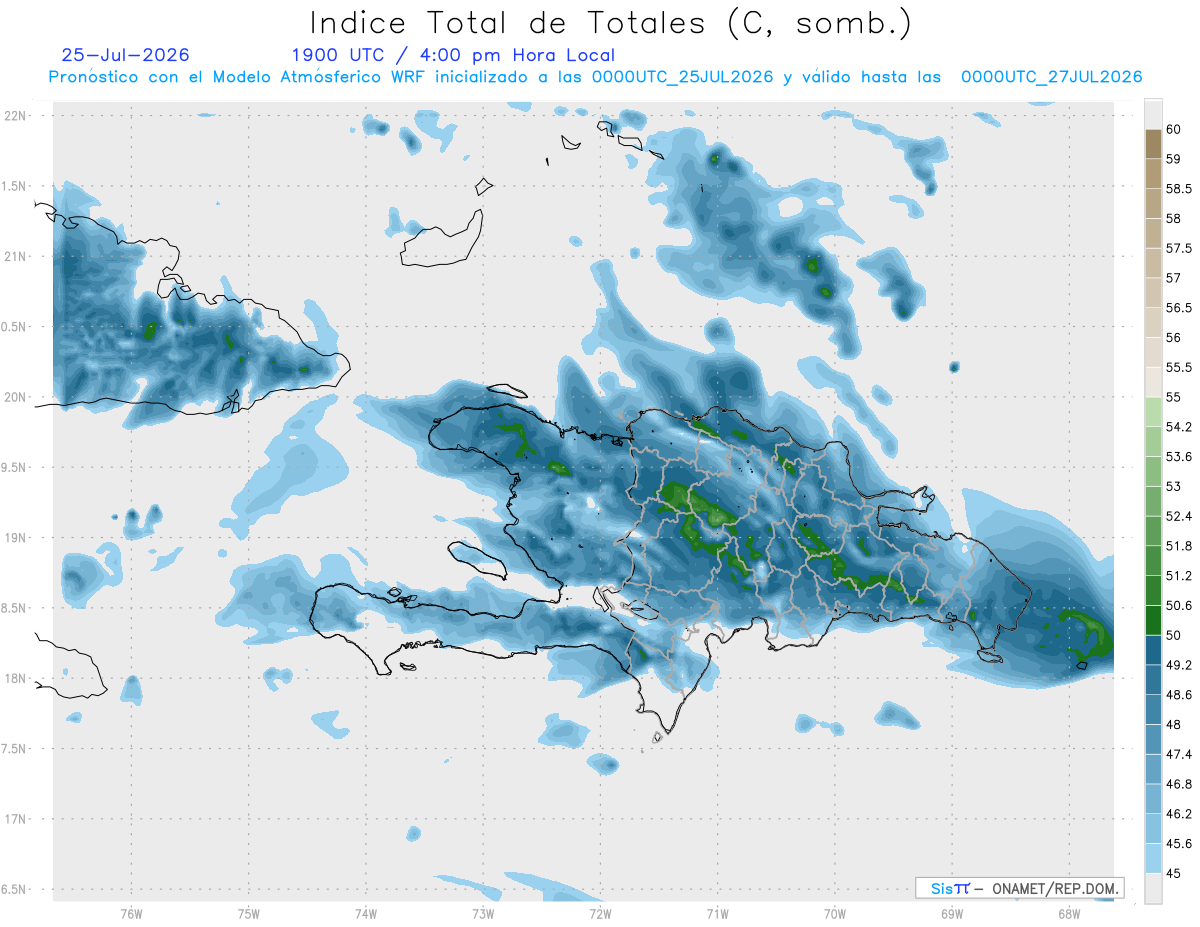Image resolution: width=1200 pixels, height=927 pixels.
Task: Click the '1900 UTC / 4:00 pm Hora Local' text
Action: coord(453,55)
